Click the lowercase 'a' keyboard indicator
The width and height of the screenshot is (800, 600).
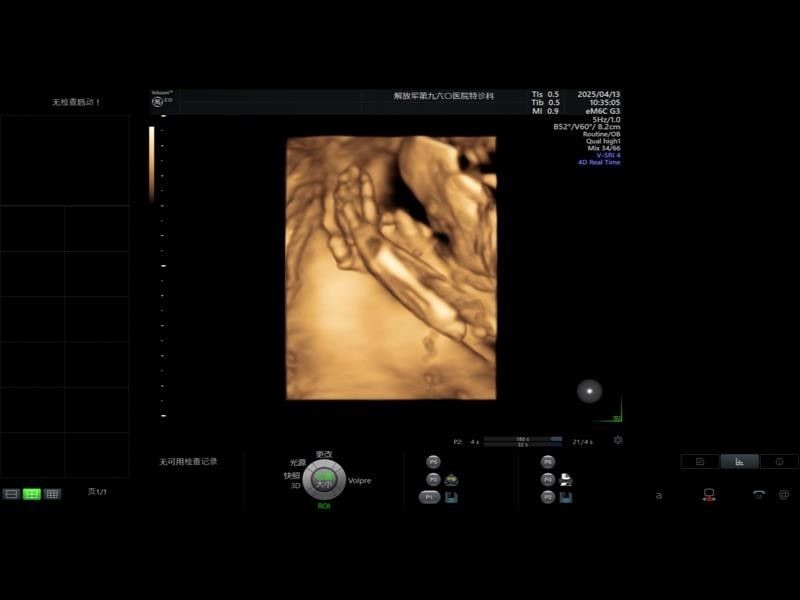[x=659, y=495]
